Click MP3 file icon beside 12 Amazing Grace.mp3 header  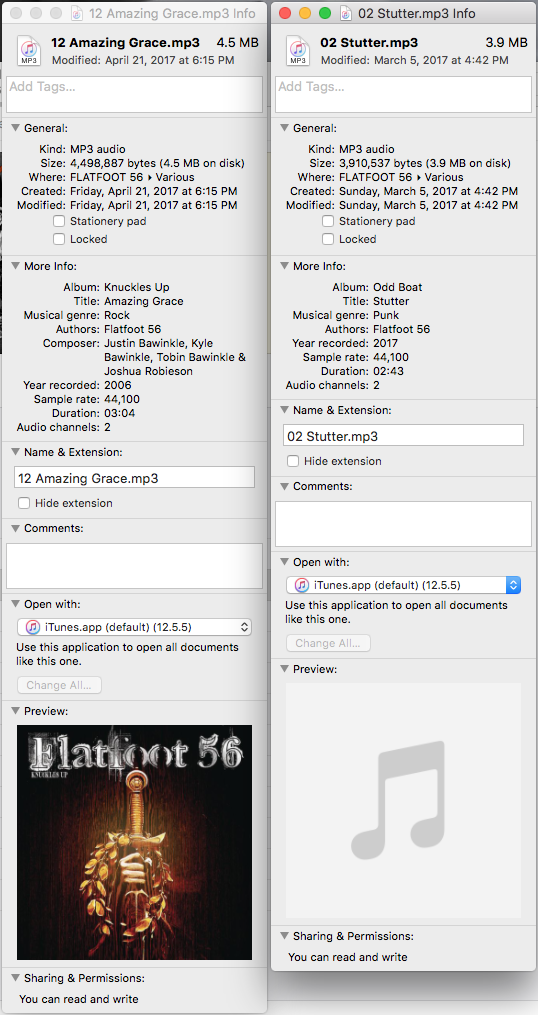click(28, 51)
